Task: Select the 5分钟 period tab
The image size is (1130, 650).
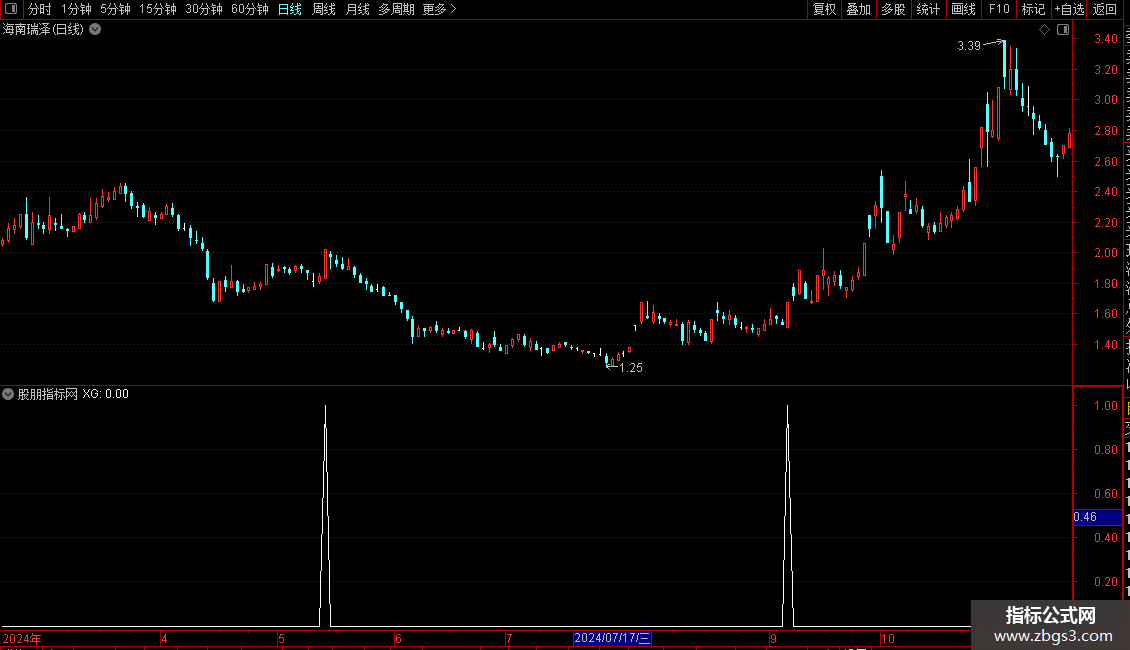Action: click(115, 9)
